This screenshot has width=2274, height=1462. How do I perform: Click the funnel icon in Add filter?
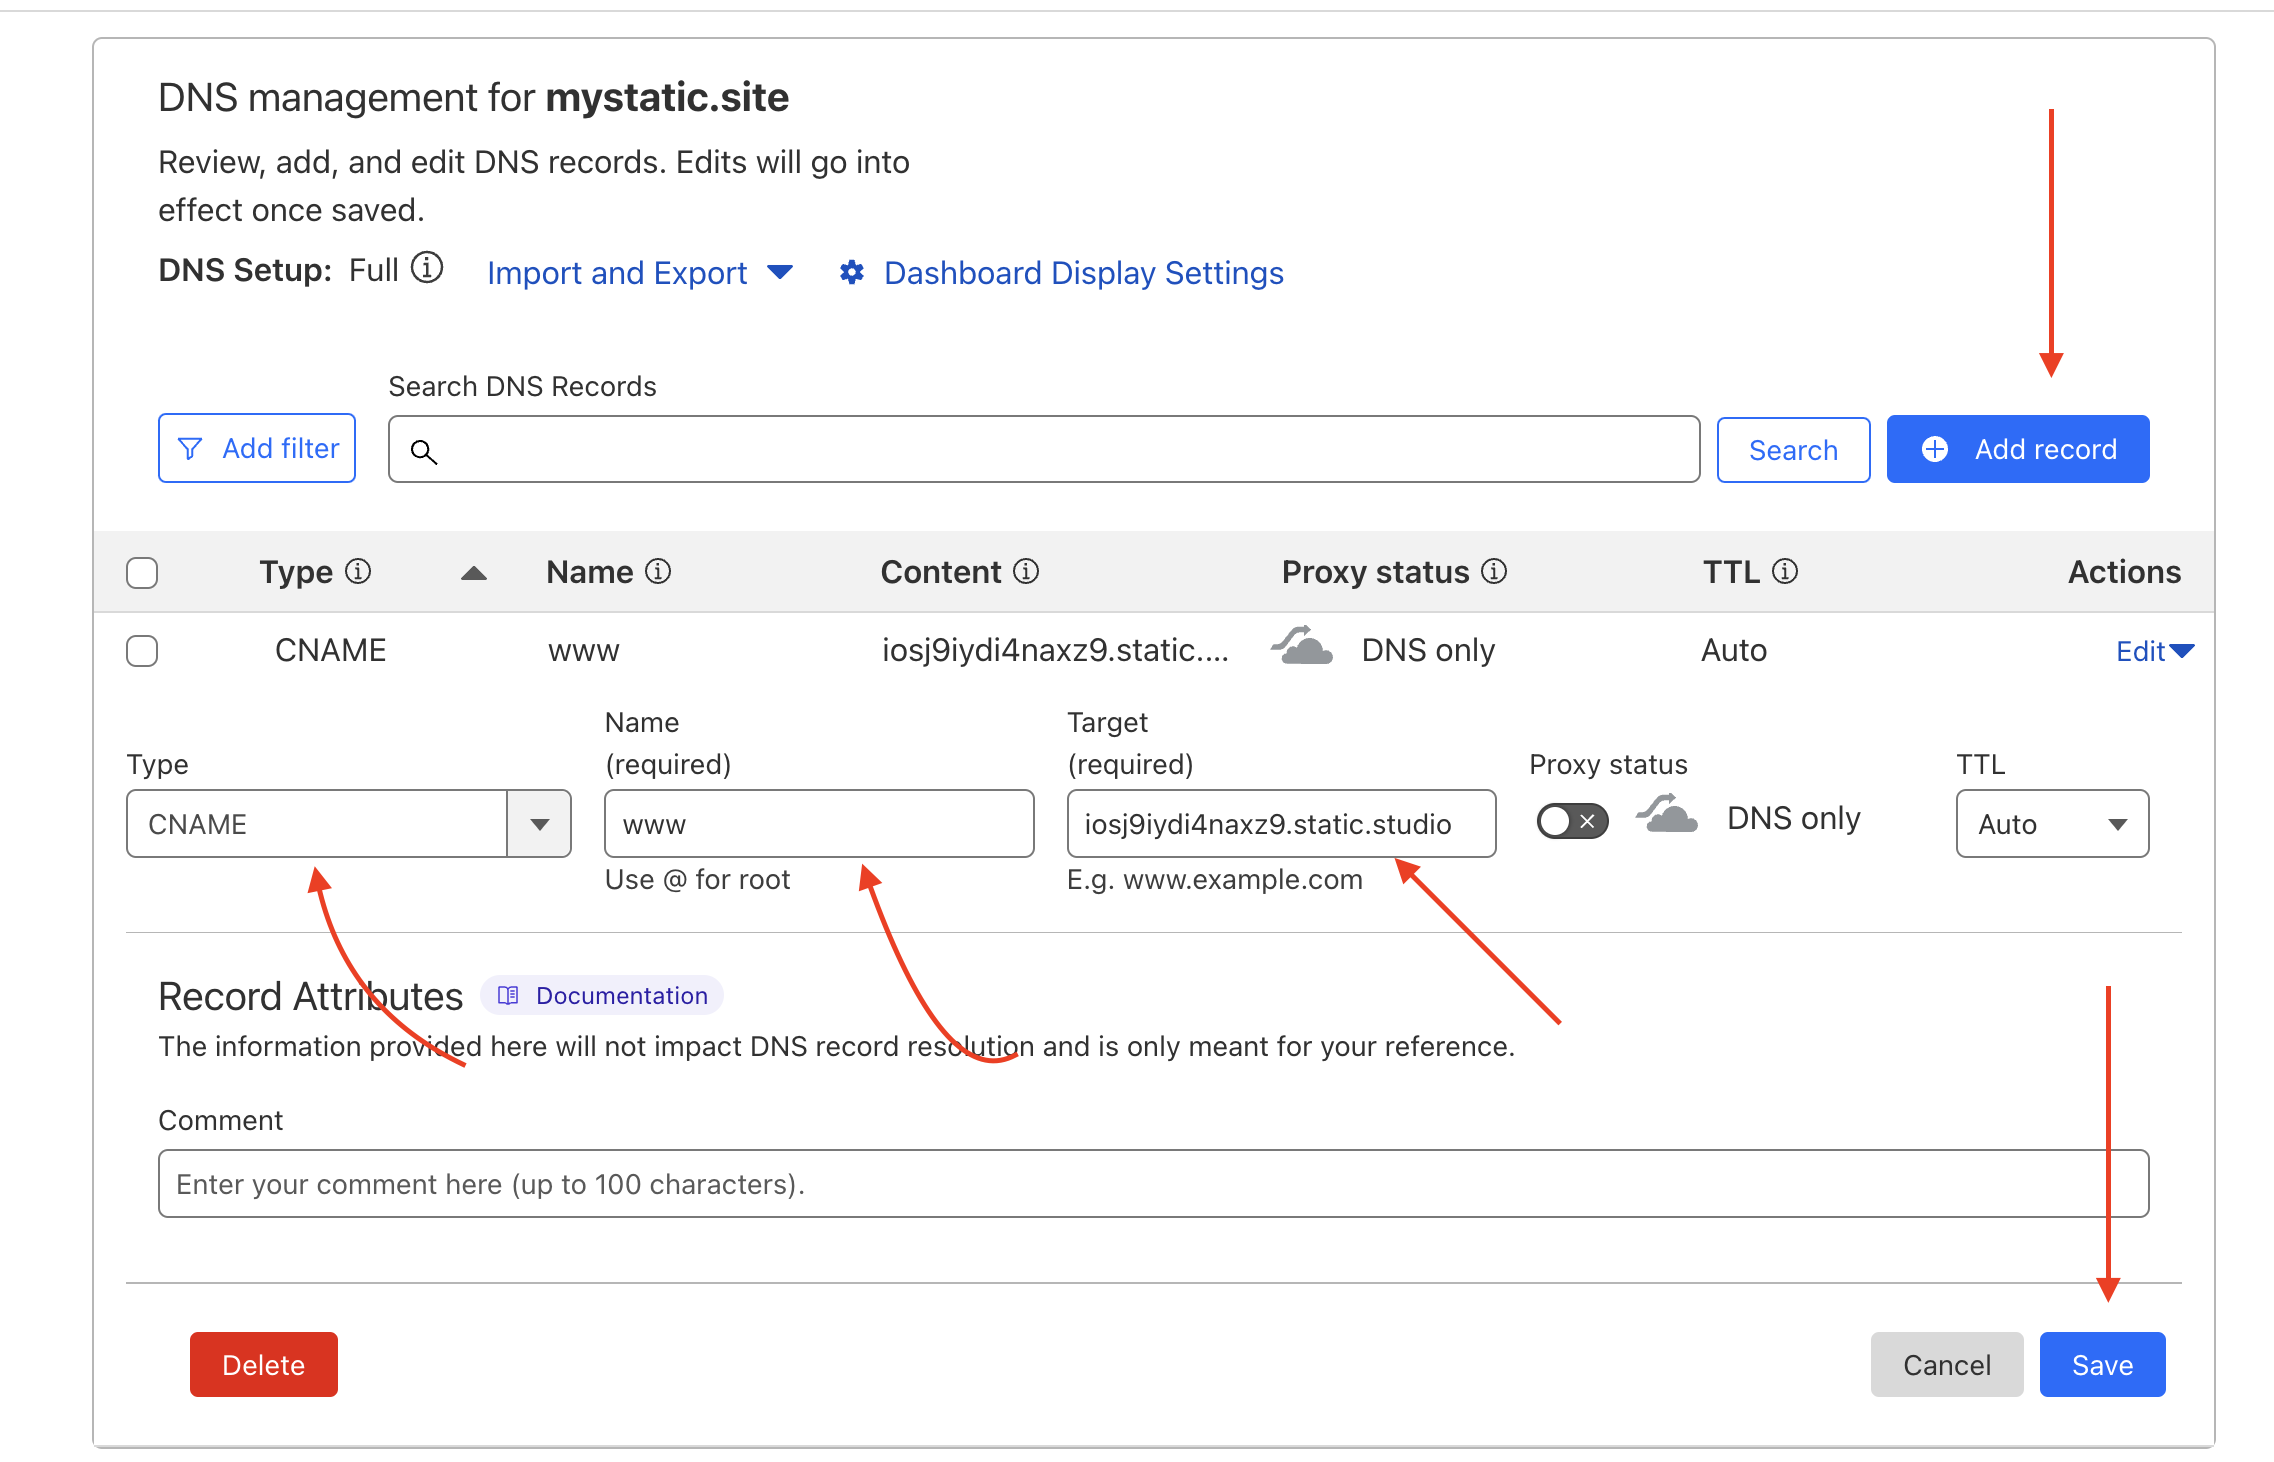coord(190,449)
